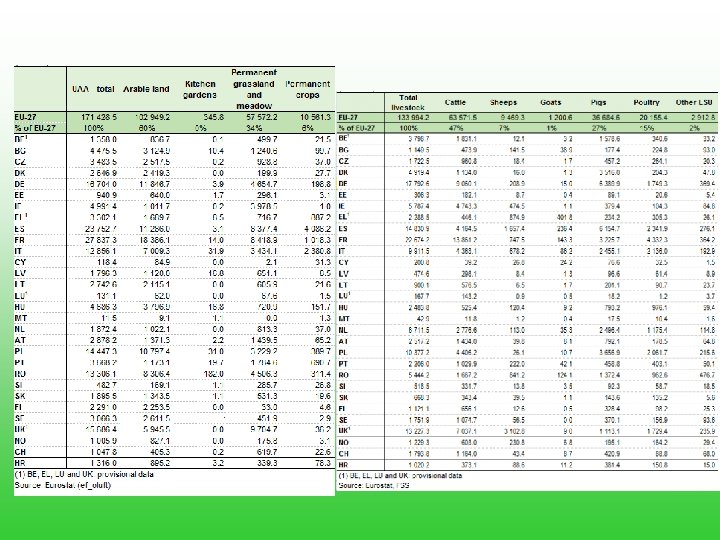Click the 'Pigs' column header
This screenshot has width=720, height=540.
598,102
